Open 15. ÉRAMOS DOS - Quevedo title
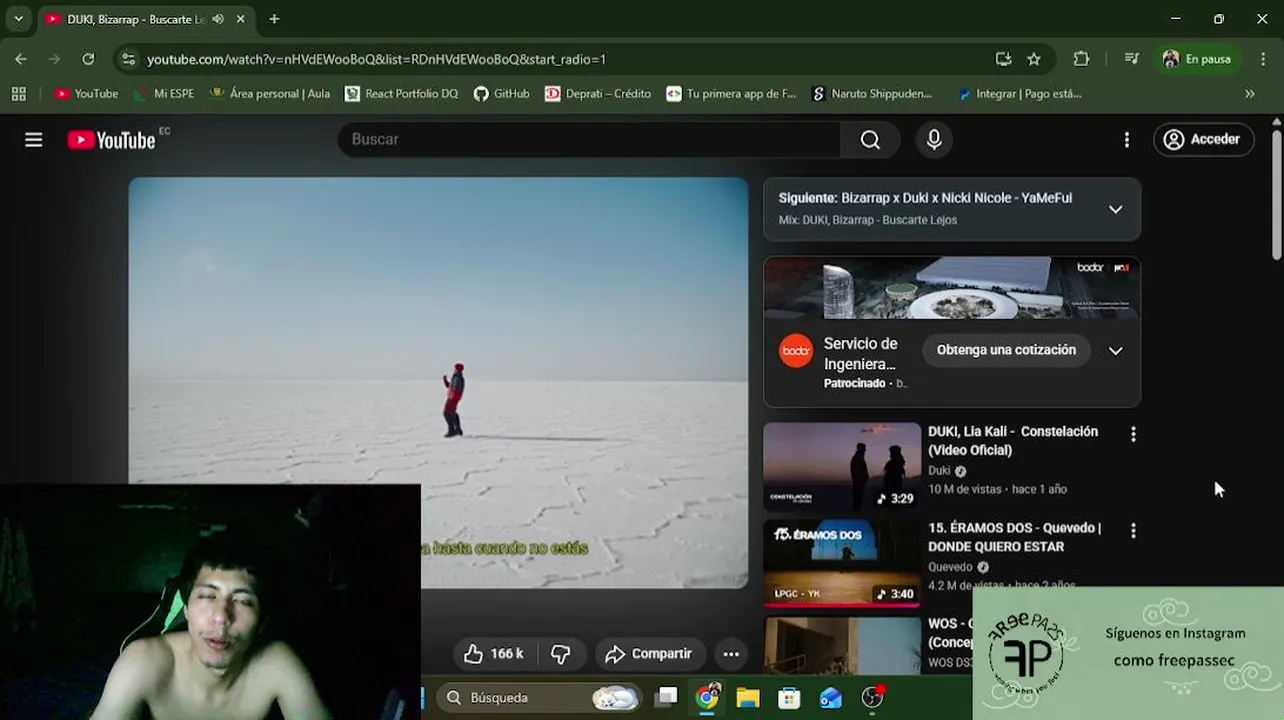This screenshot has width=1284, height=720. tap(1014, 537)
